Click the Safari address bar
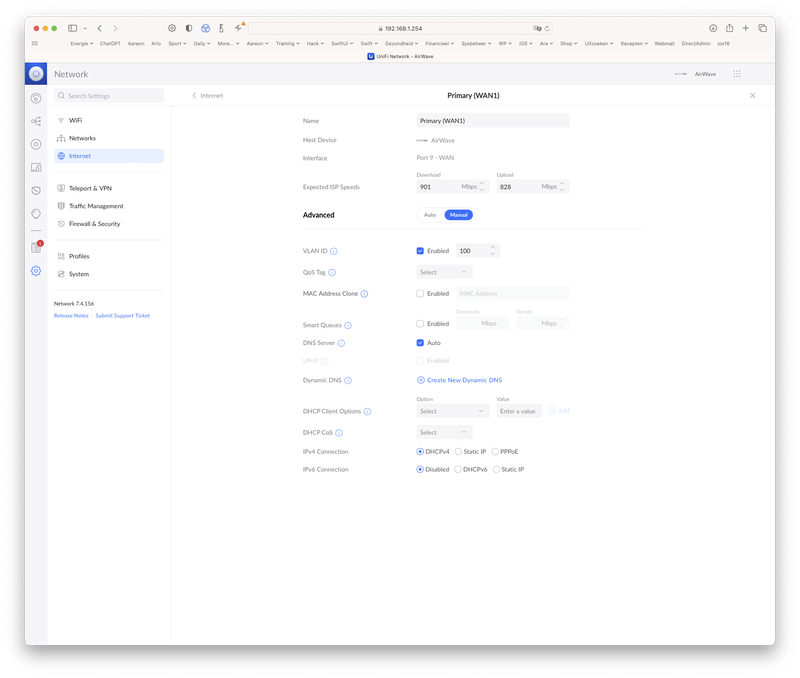Screen dimensions: 800x678 (400, 29)
